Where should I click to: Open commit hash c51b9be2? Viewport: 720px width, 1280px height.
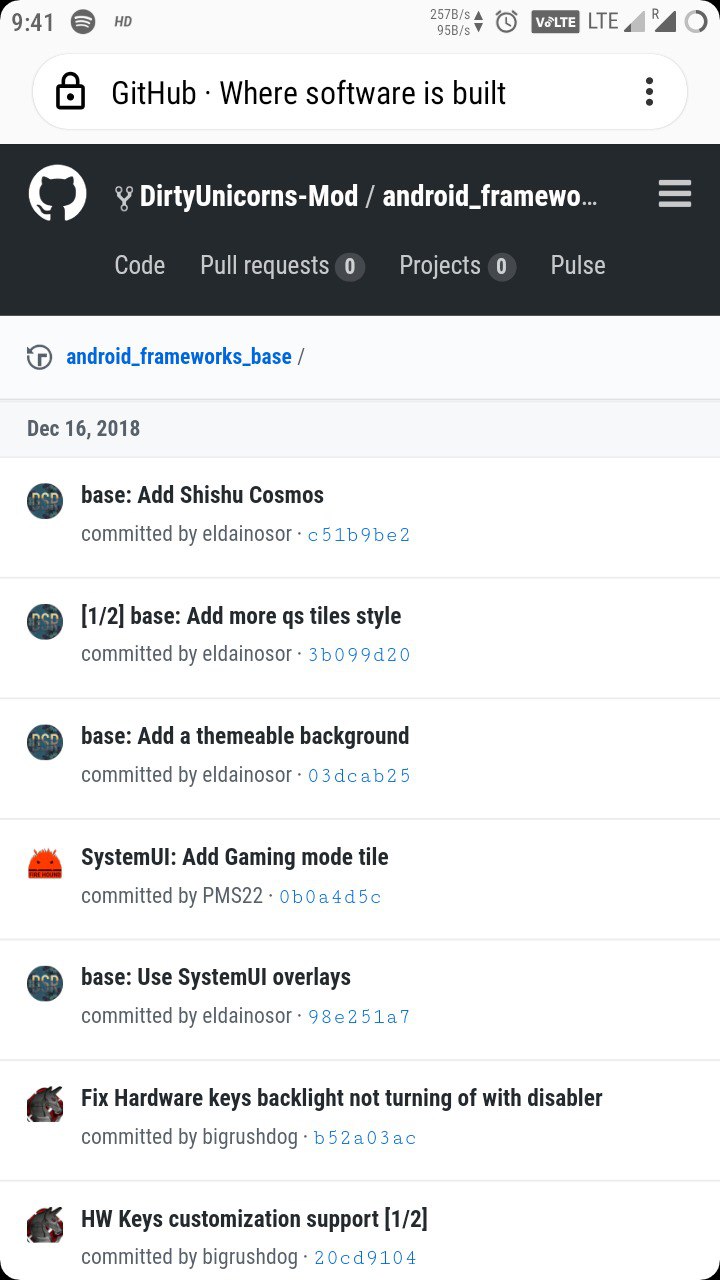359,535
